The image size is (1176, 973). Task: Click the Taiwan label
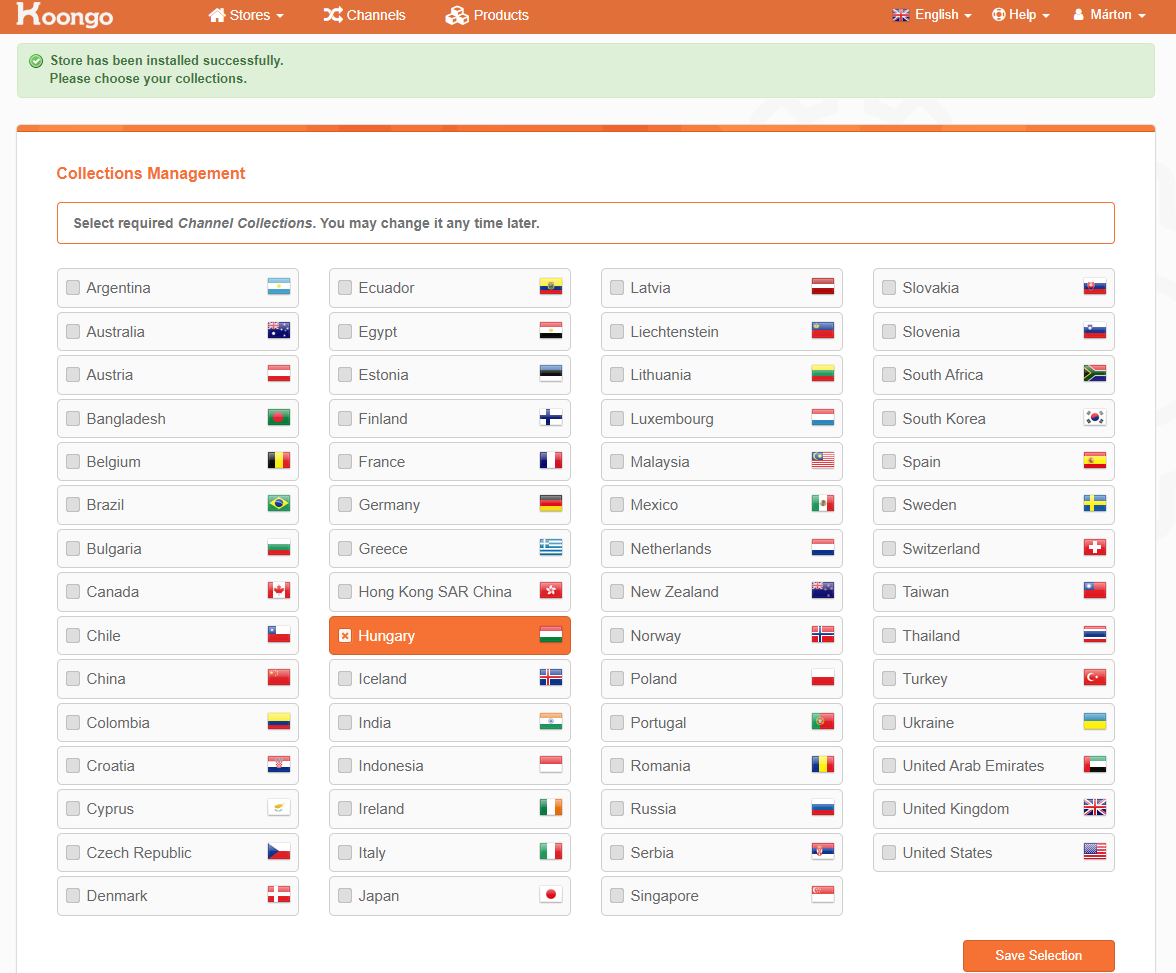point(926,592)
